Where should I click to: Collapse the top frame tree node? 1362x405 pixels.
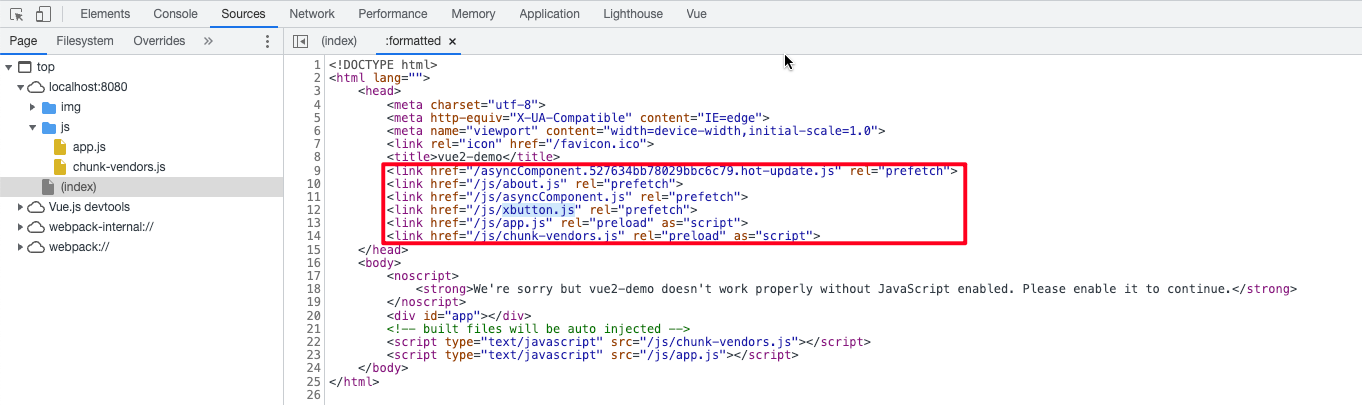click(x=8, y=67)
